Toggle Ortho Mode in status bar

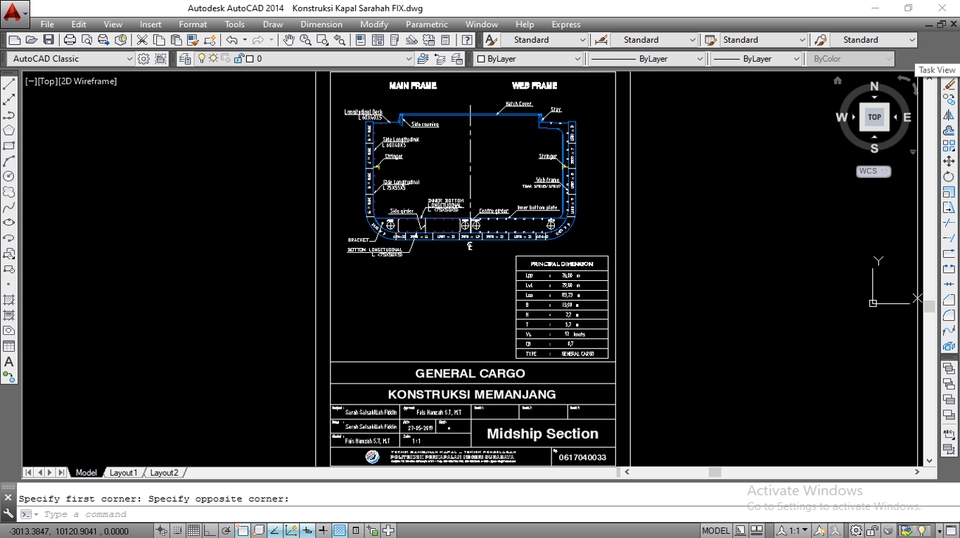[209, 531]
